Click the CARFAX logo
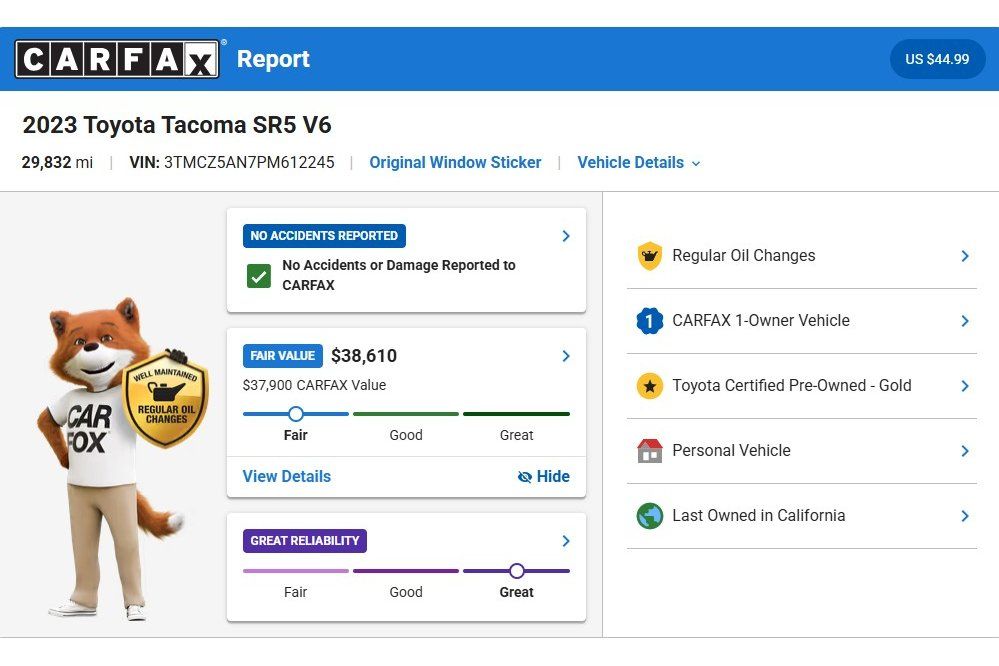 click(117, 59)
